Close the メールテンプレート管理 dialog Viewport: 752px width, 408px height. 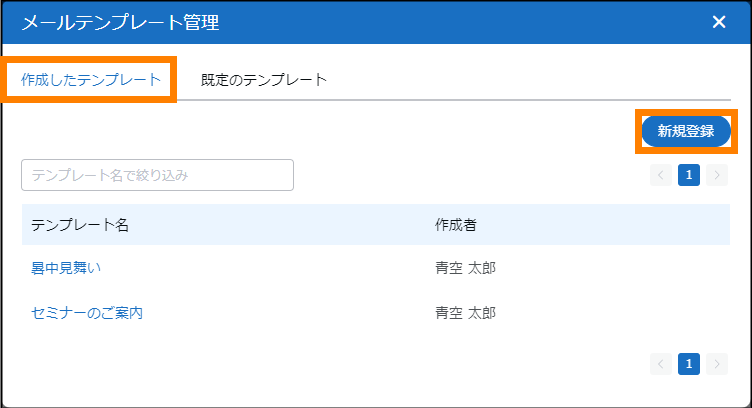click(x=718, y=23)
